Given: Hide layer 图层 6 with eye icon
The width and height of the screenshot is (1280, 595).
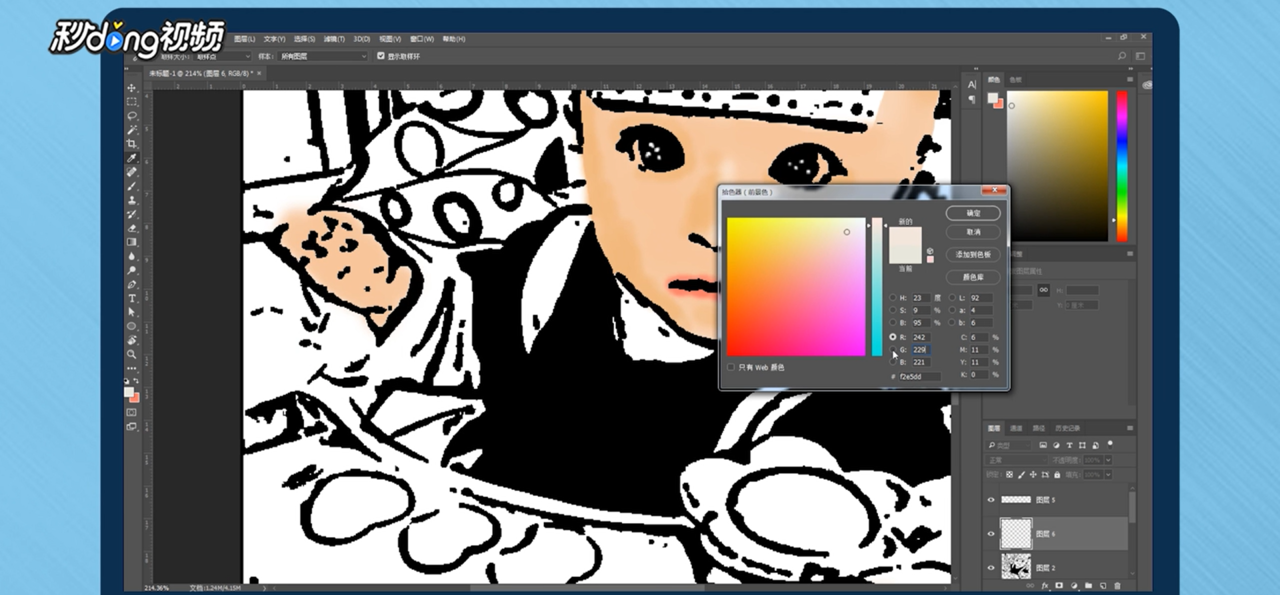Looking at the screenshot, I should click(x=991, y=534).
